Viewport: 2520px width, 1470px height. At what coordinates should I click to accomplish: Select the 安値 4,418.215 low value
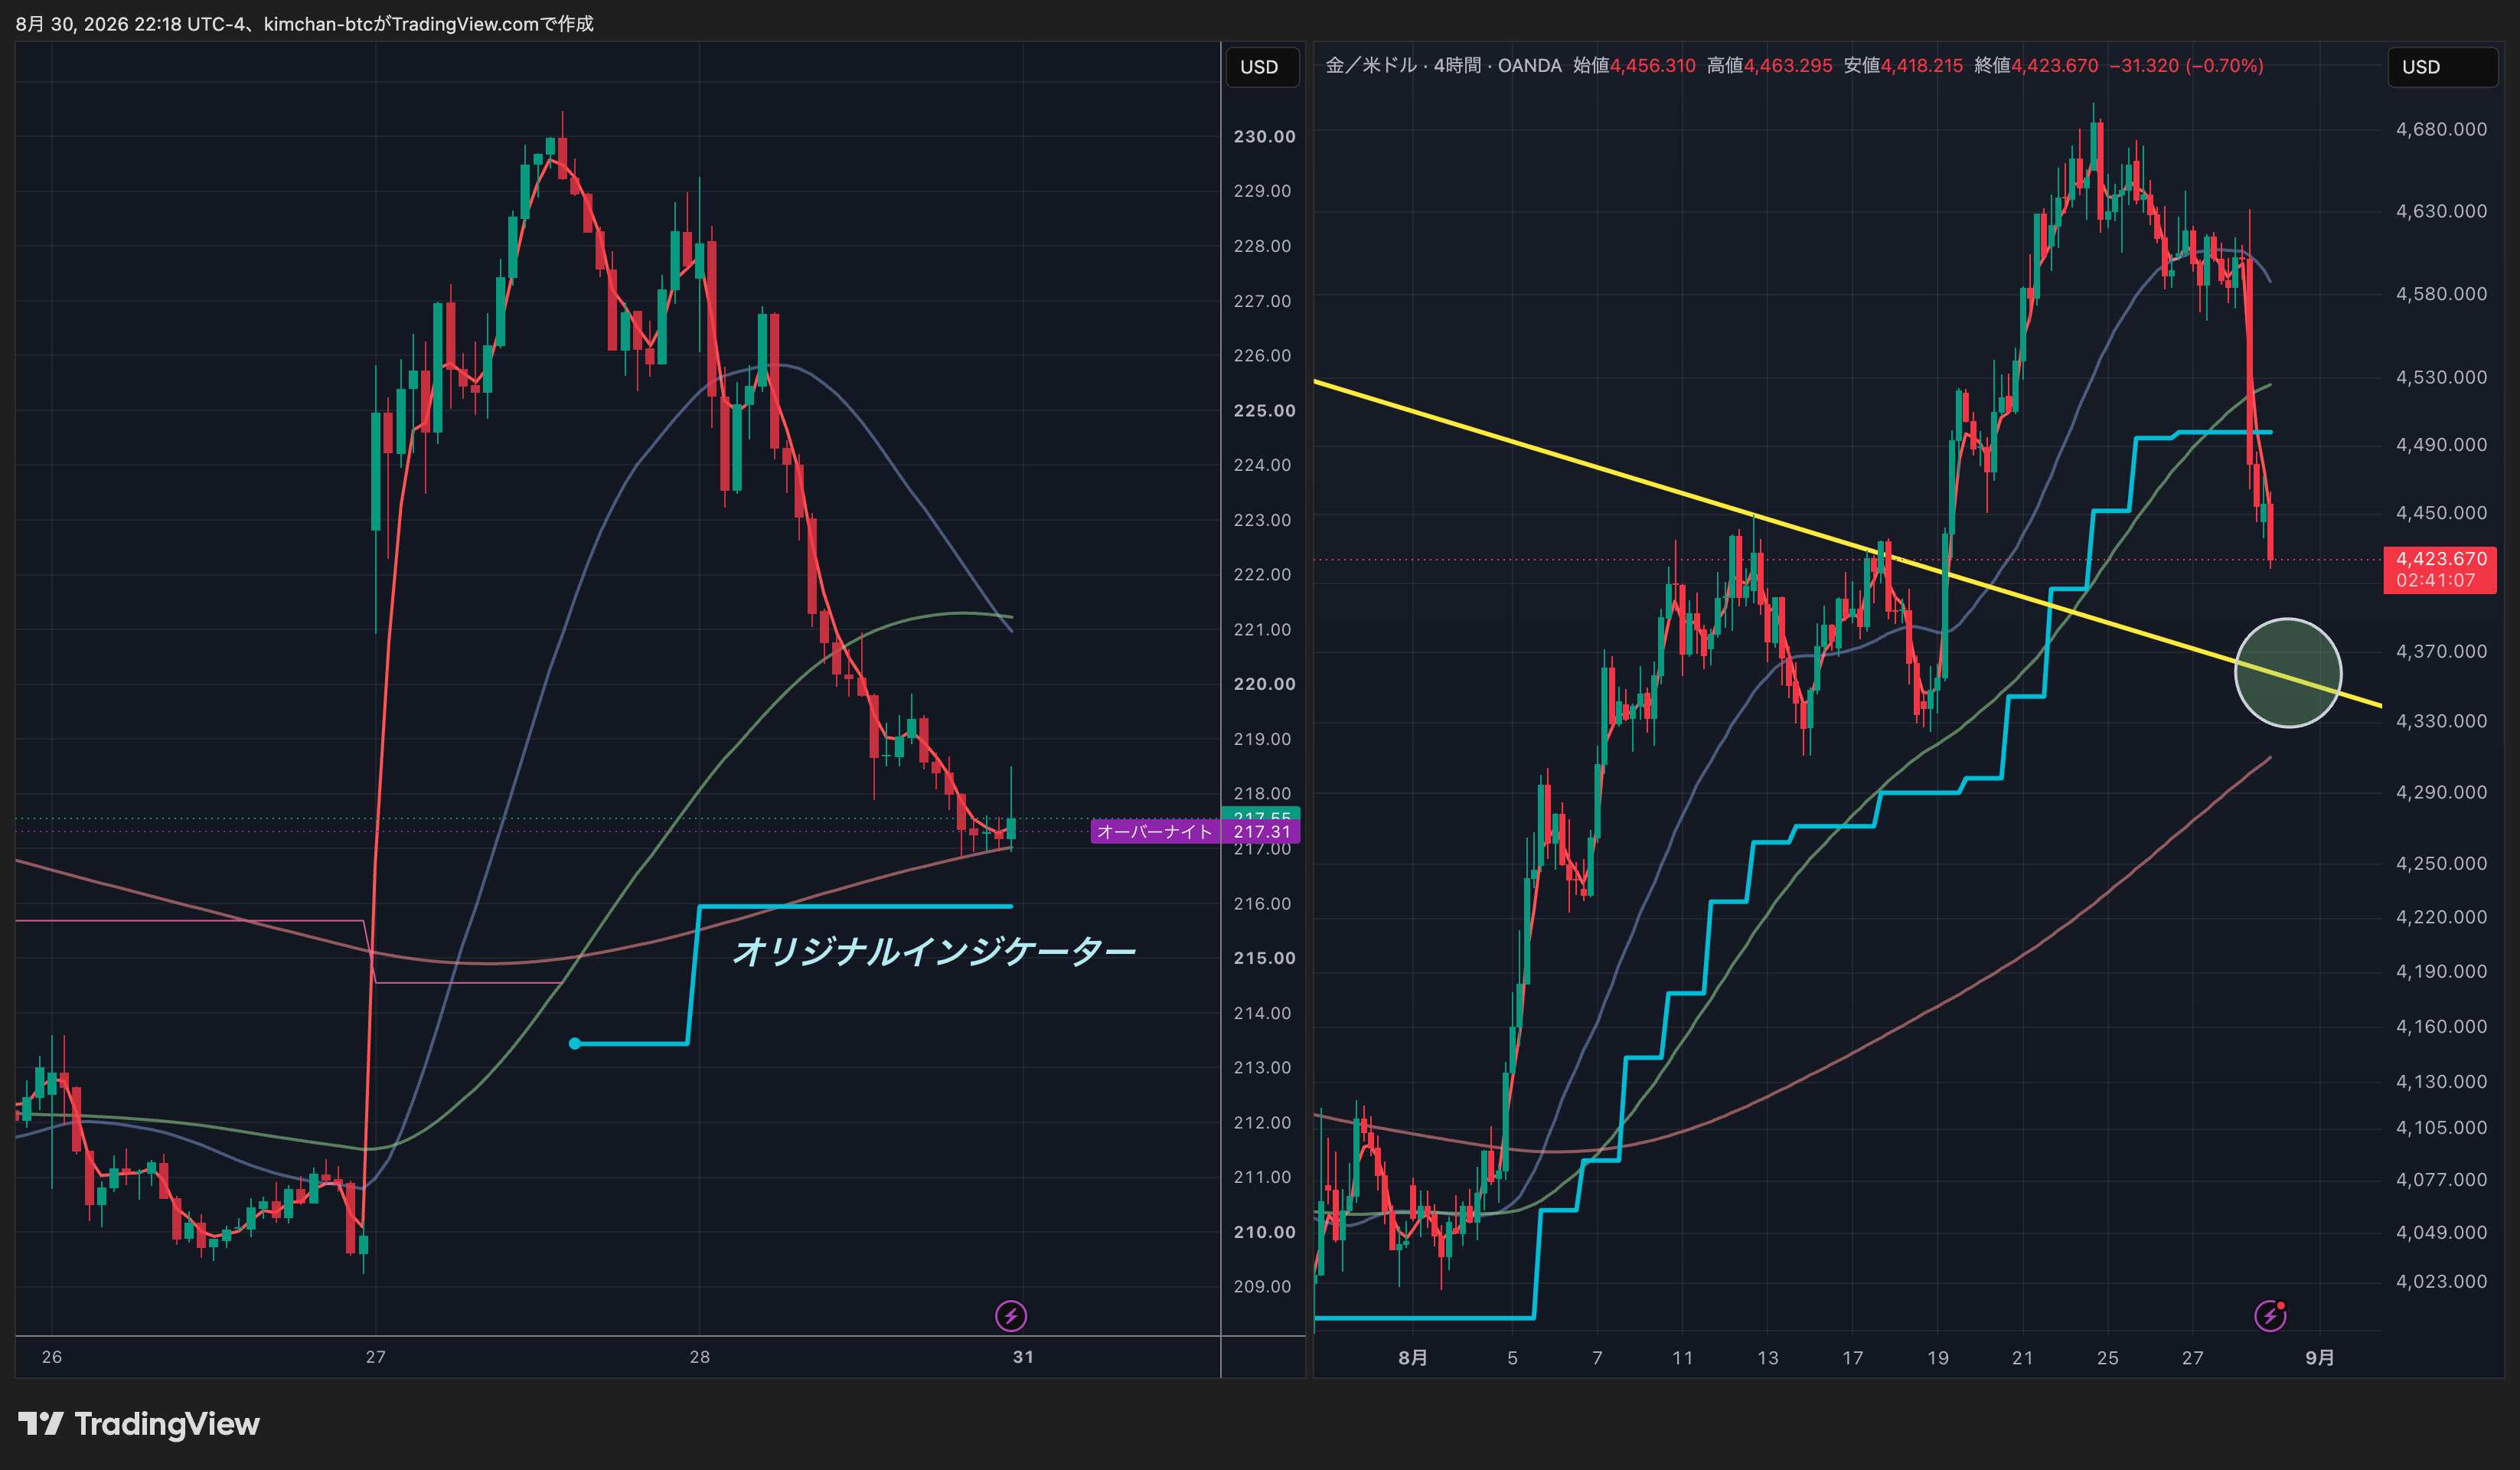pos(1903,66)
